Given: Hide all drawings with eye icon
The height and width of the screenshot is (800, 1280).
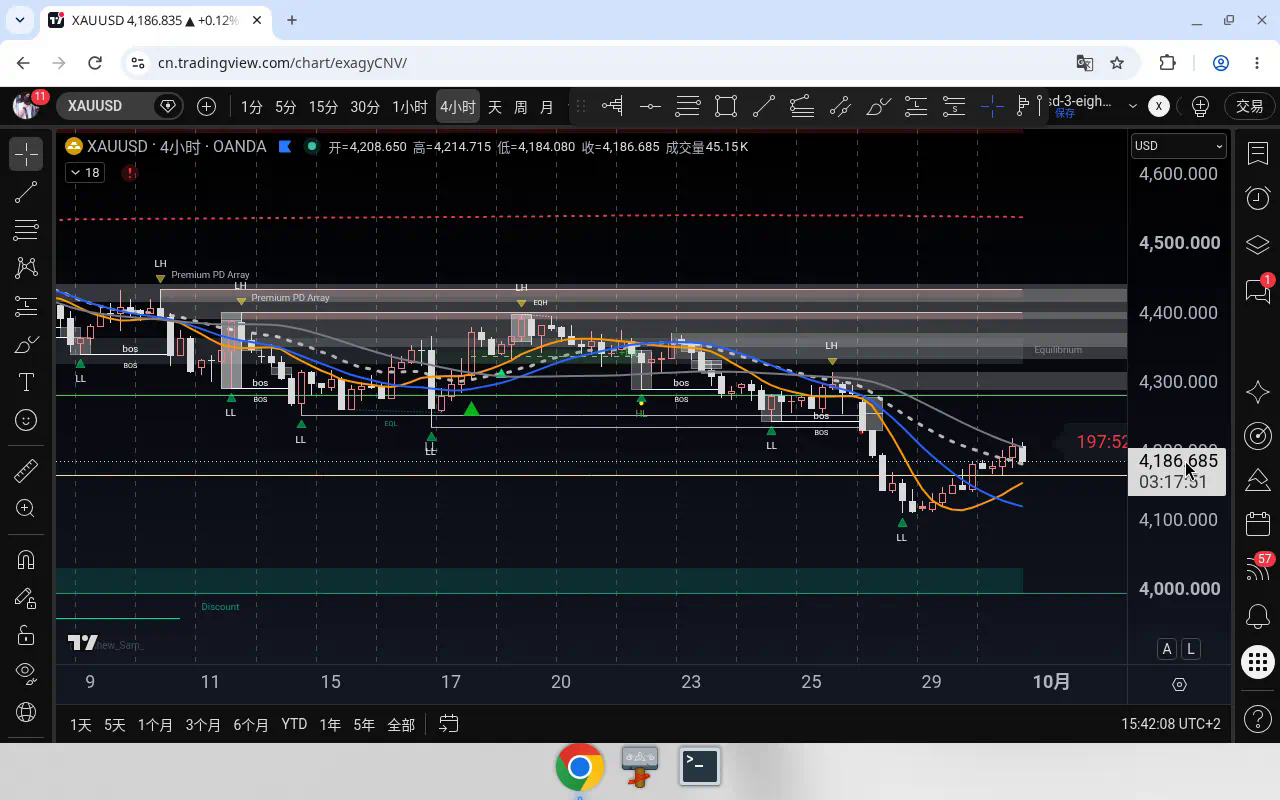Looking at the screenshot, I should pos(26,673).
